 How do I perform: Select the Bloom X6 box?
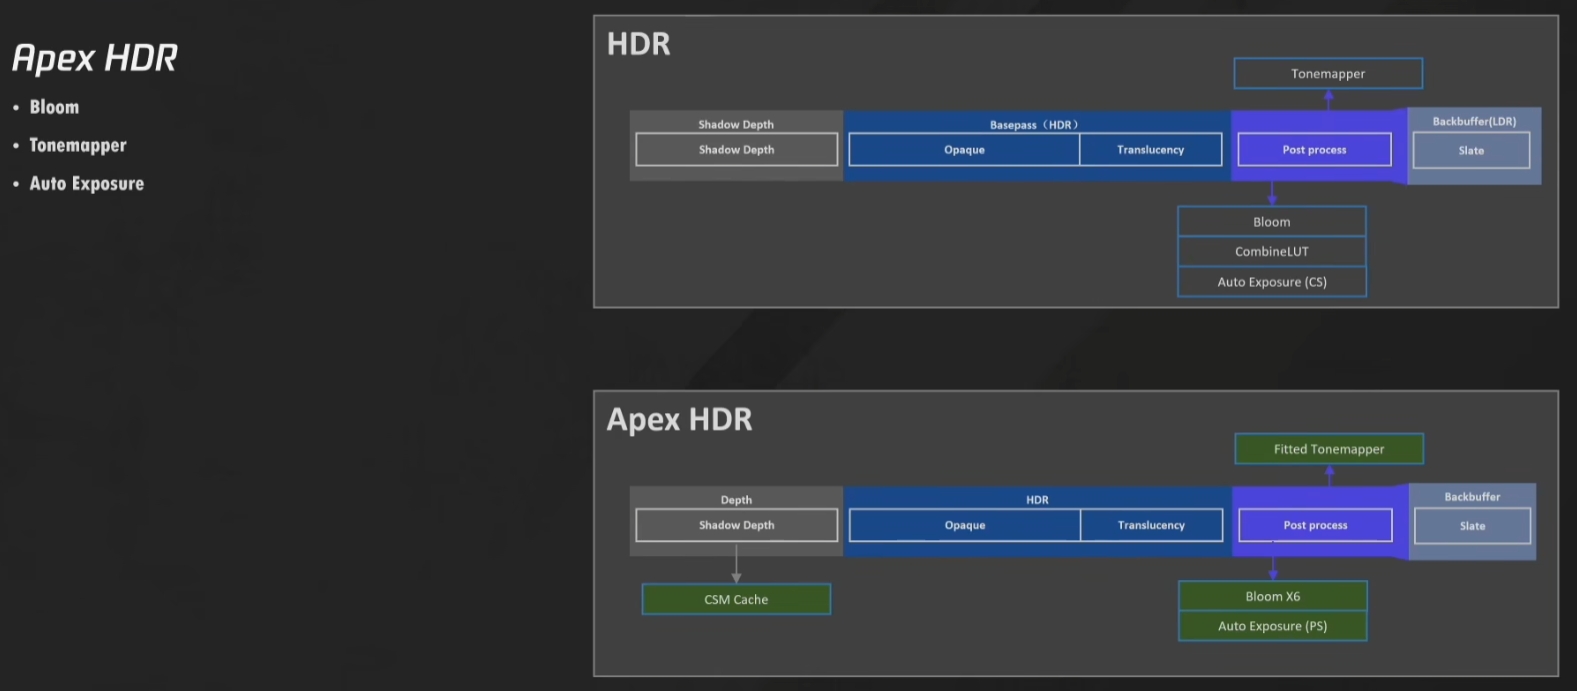click(x=1272, y=596)
